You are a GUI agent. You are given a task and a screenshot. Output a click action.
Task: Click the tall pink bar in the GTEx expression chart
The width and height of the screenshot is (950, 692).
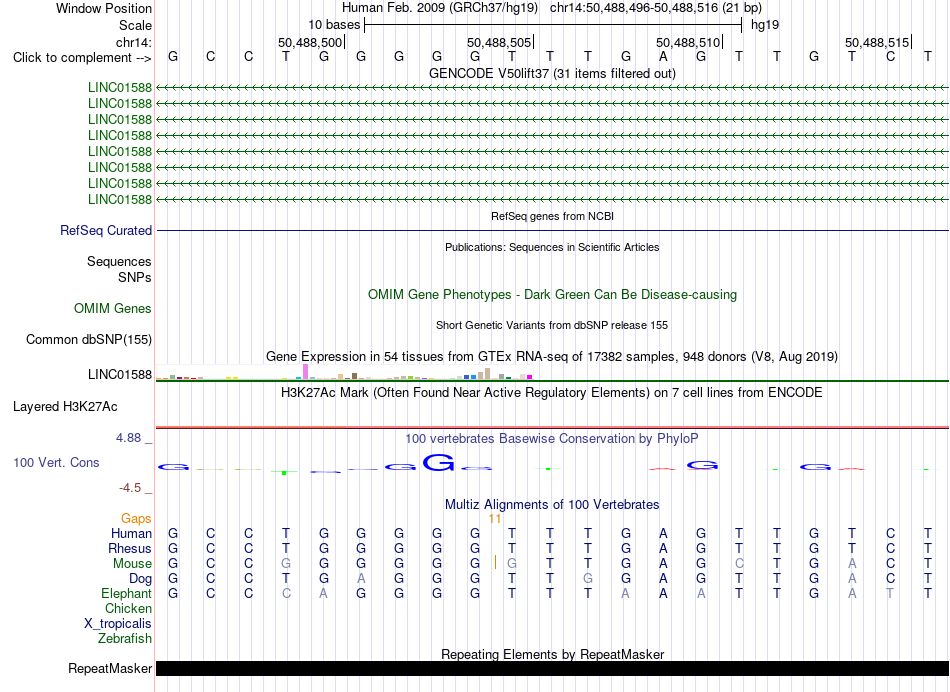[x=305, y=371]
